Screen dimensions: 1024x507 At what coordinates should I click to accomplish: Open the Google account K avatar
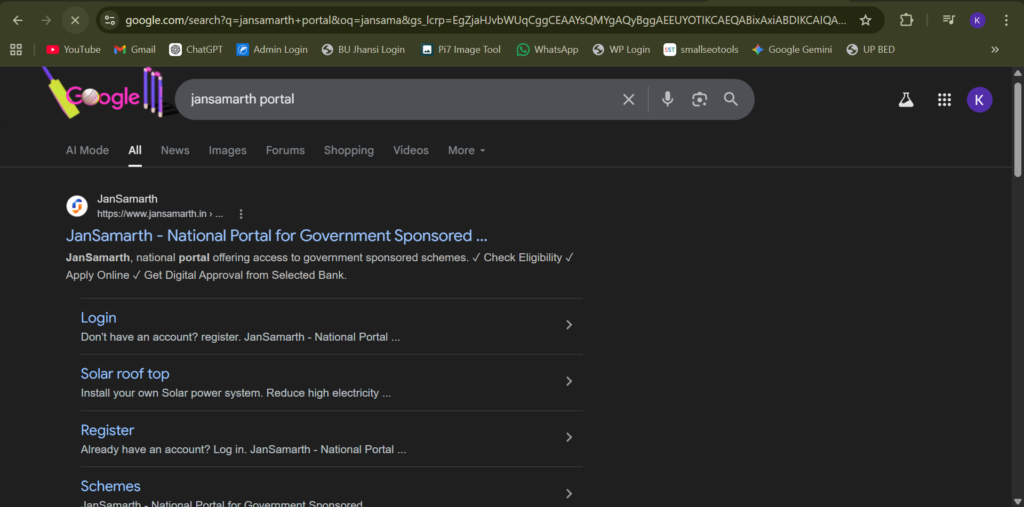click(980, 99)
